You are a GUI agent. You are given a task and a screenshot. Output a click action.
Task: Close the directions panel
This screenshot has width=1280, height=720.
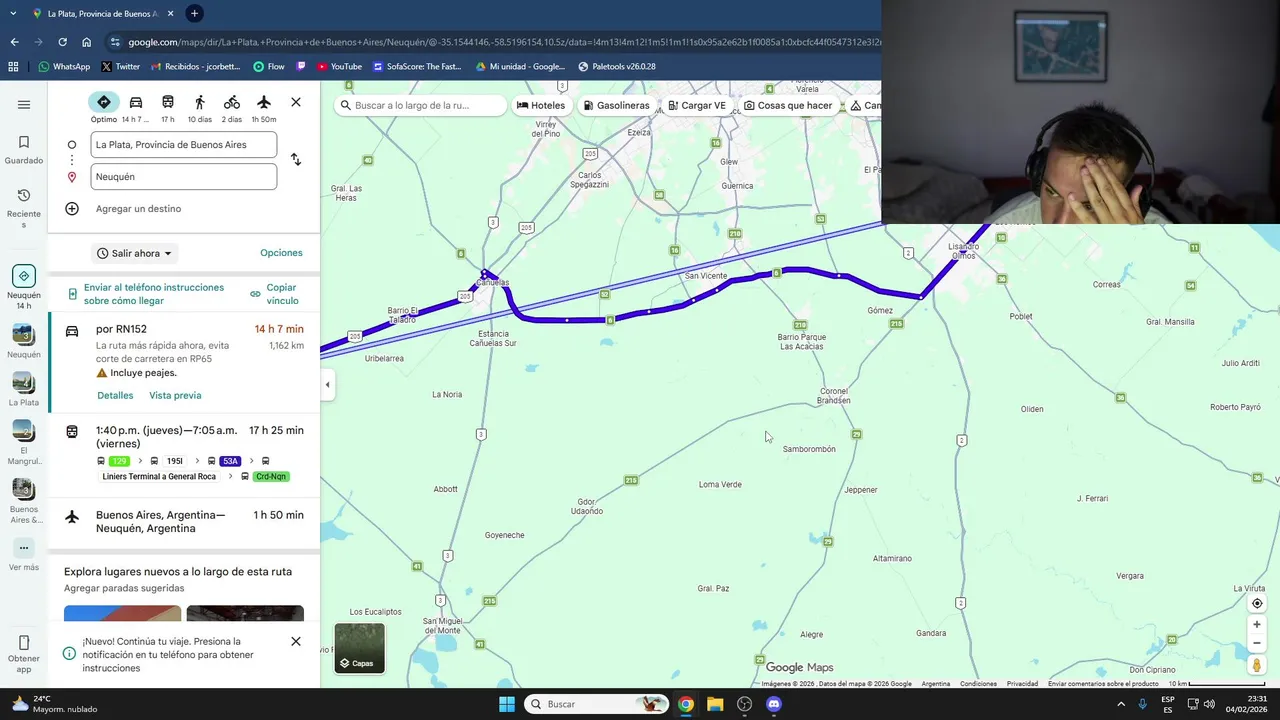click(x=296, y=102)
